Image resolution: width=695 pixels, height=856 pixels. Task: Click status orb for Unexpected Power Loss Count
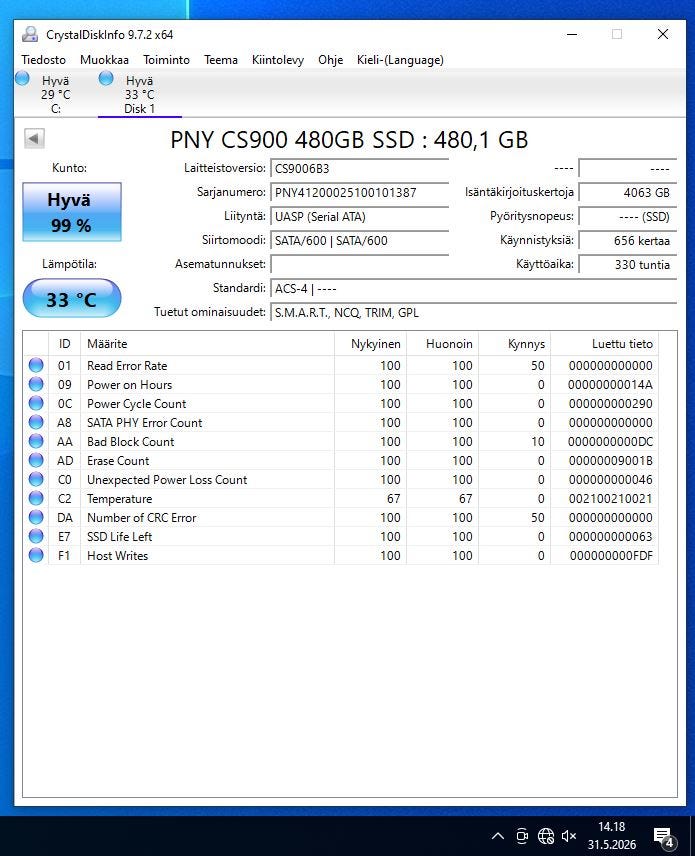point(36,479)
